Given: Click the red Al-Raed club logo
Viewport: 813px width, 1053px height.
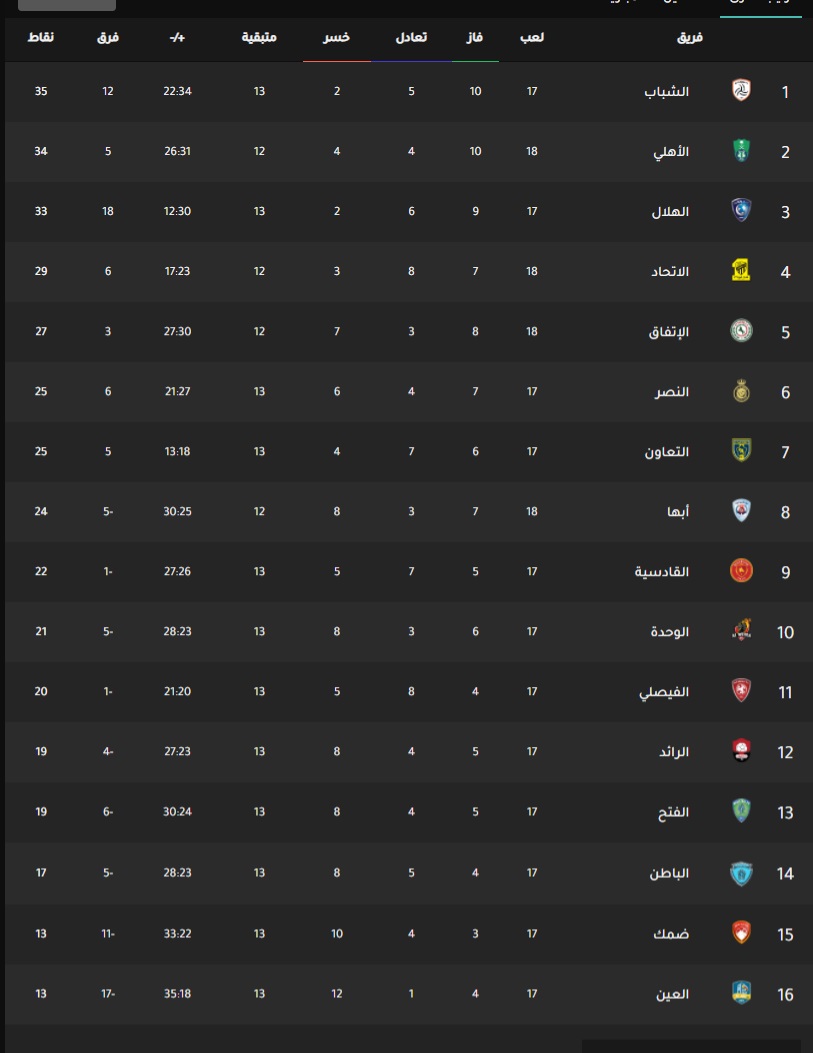Looking at the screenshot, I should pos(740,750).
